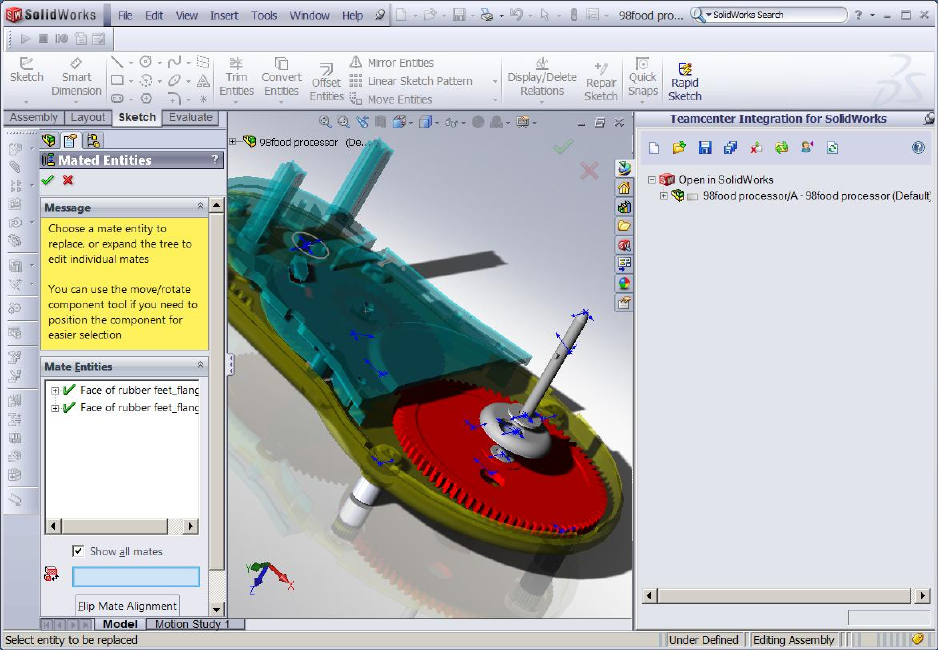Select the Straight Slot sketch tool
This screenshot has width=938, height=650.
[x=117, y=98]
